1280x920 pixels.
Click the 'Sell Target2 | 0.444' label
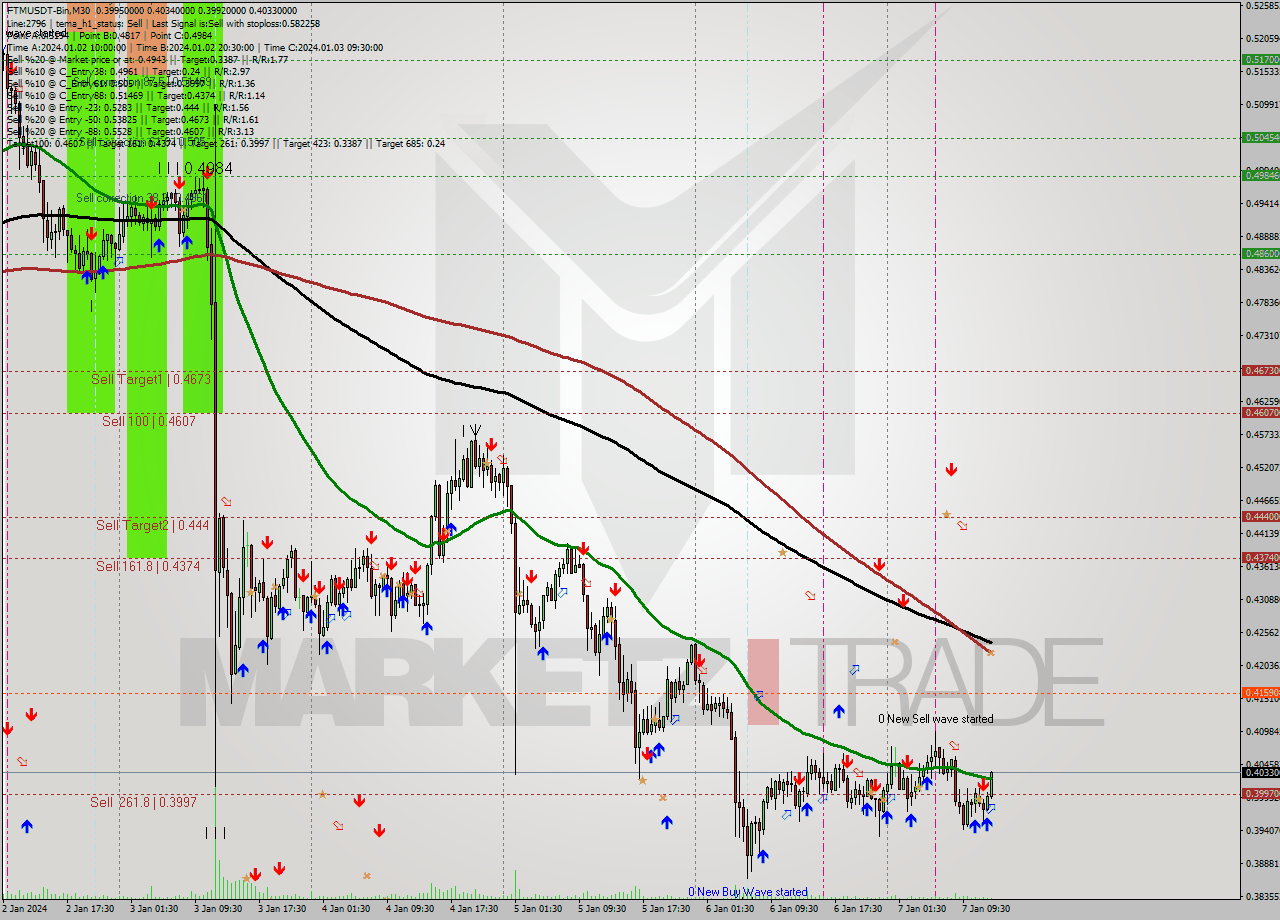coord(152,525)
